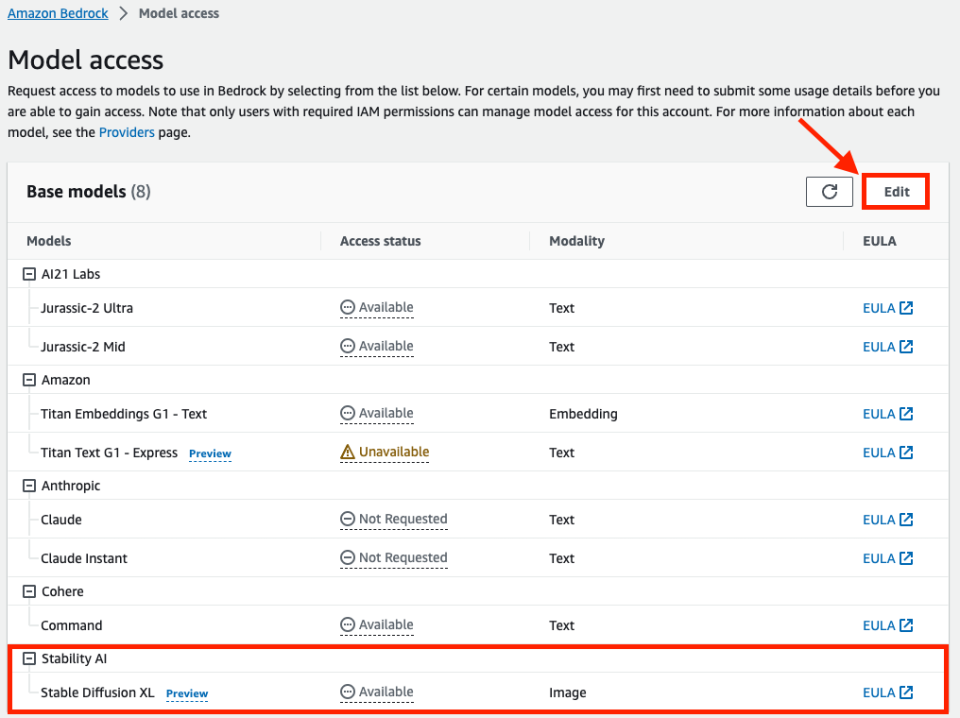Click Not Requested status for Claude
Image resolution: width=960 pixels, height=718 pixels.
click(x=394, y=519)
